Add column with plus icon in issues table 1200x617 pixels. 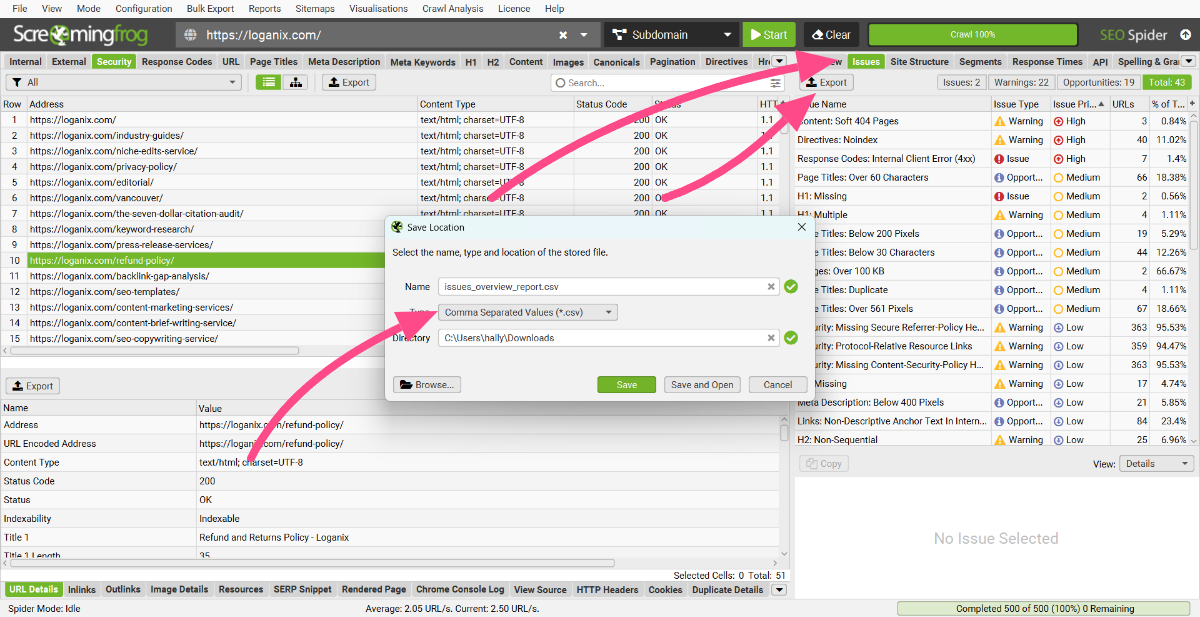pos(1190,104)
